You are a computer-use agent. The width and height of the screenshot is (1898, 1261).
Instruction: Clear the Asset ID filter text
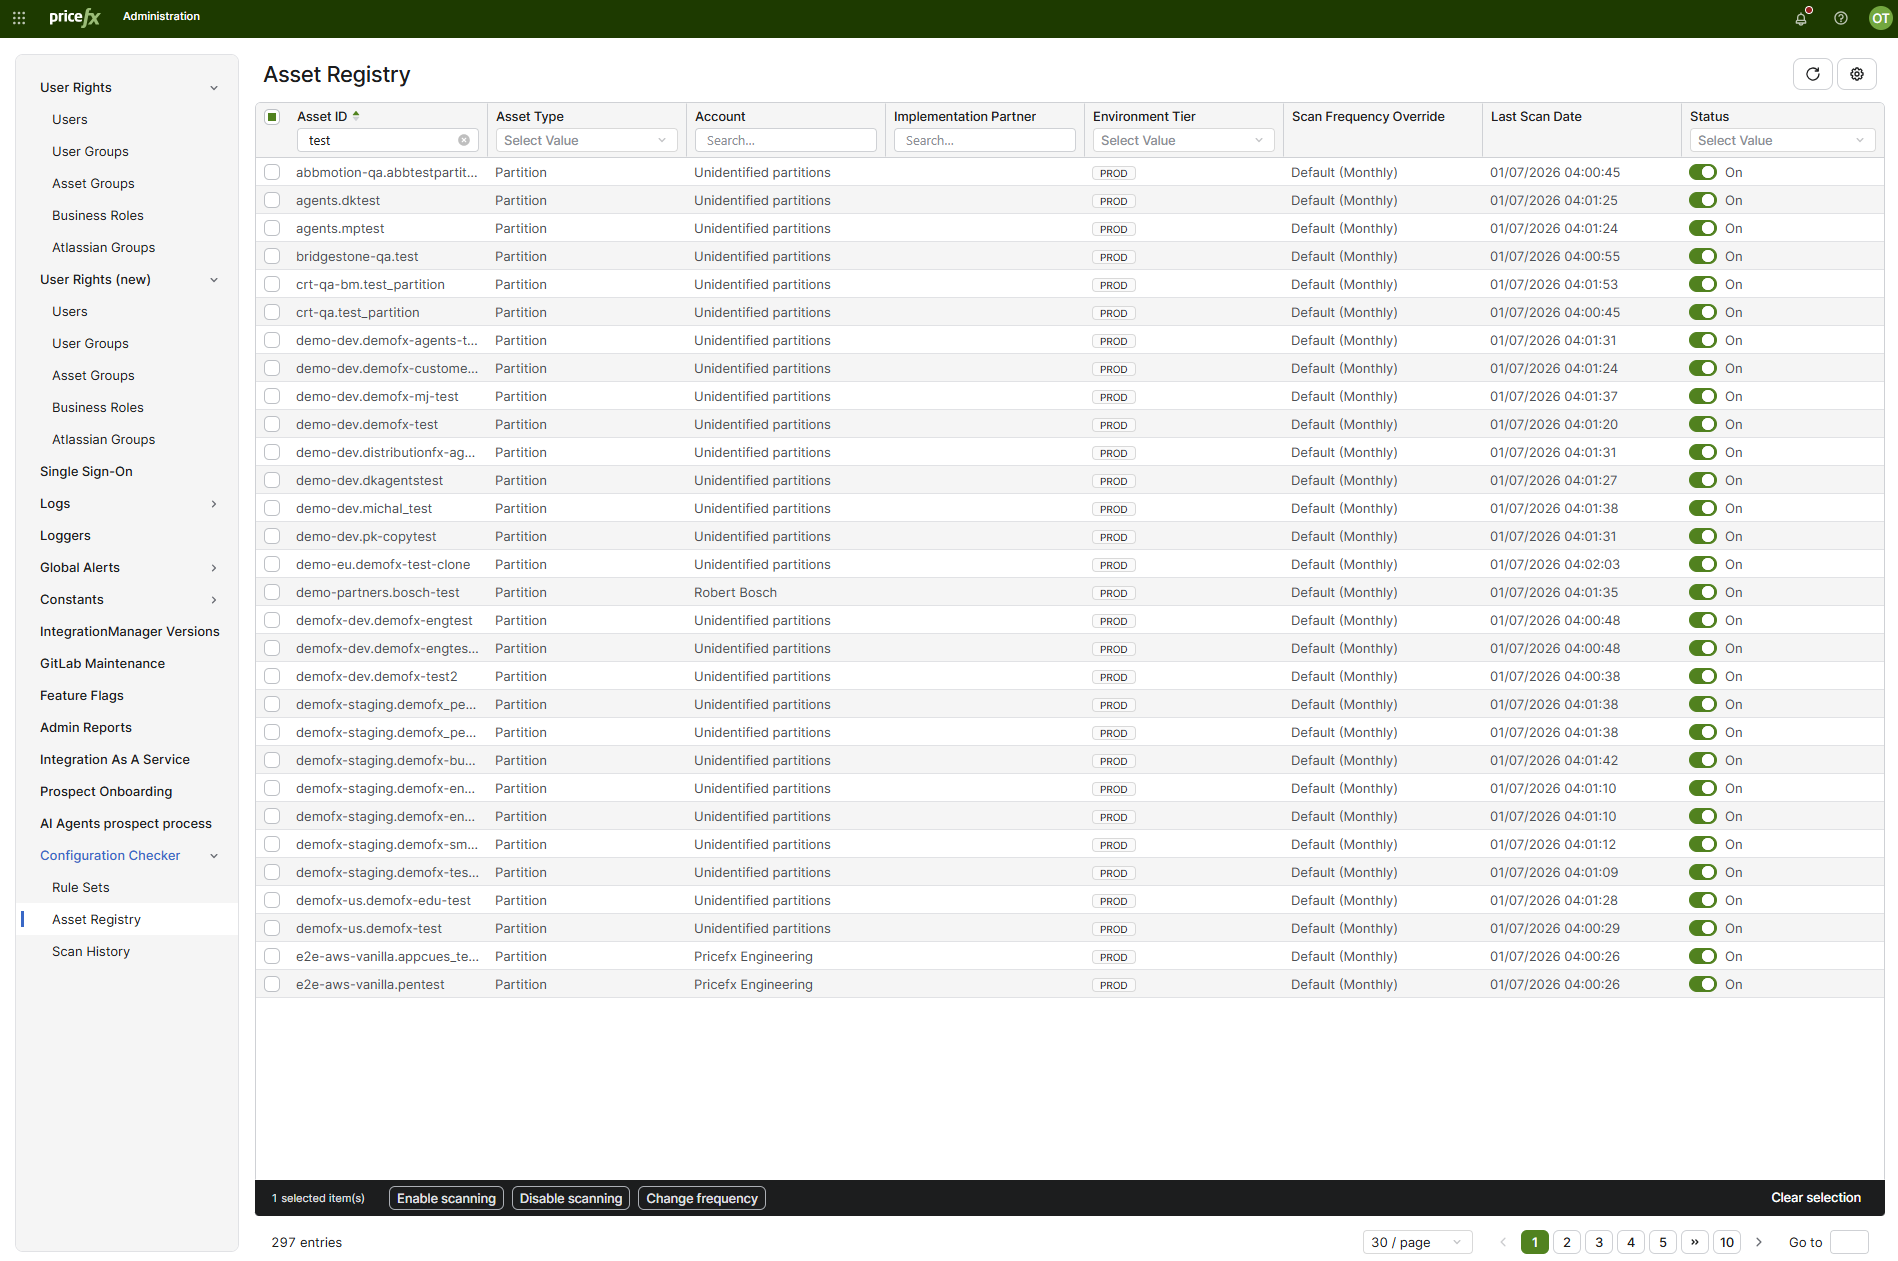(x=464, y=140)
